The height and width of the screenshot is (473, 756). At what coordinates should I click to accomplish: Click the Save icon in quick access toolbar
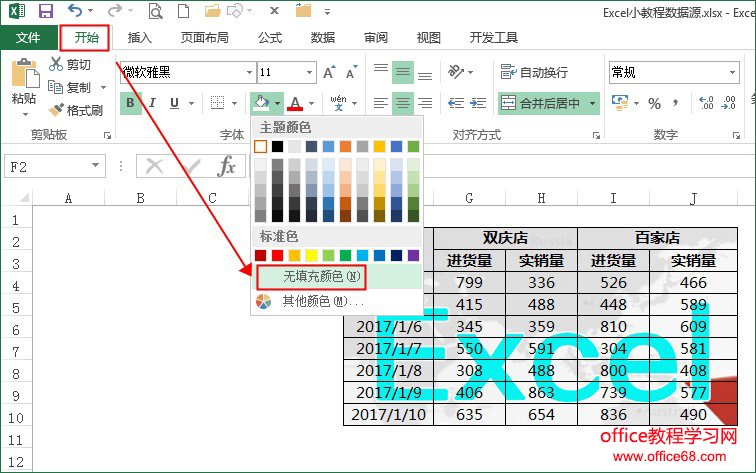click(45, 11)
